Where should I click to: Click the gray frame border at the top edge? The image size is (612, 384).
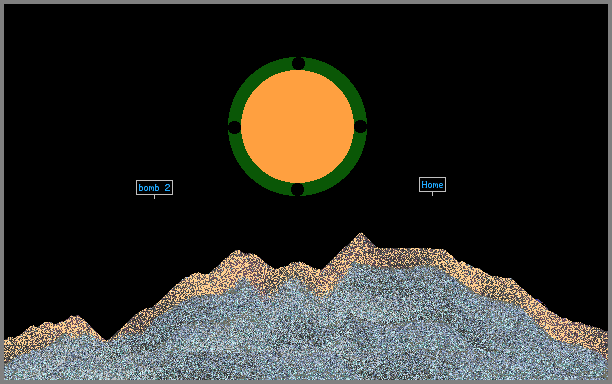[x=306, y=2]
